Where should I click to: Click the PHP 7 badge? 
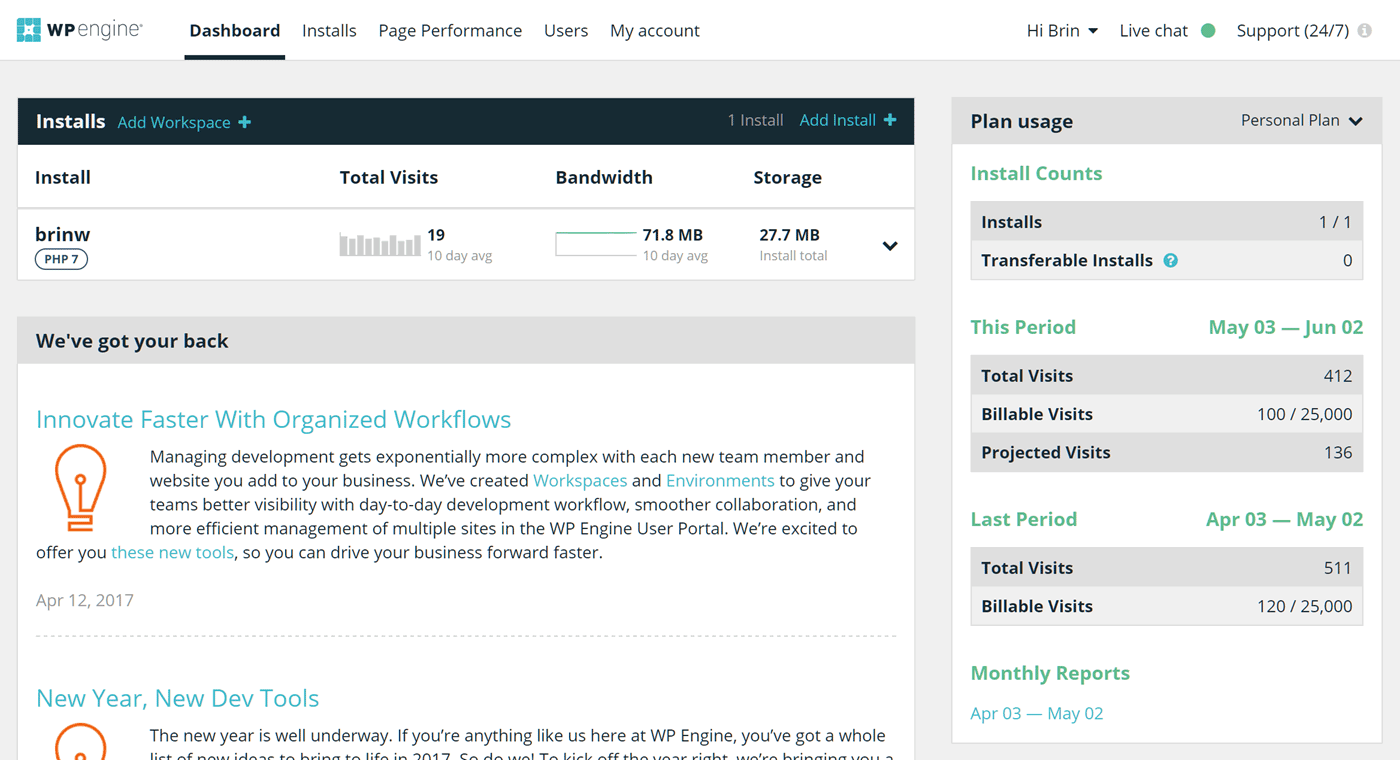(61, 259)
